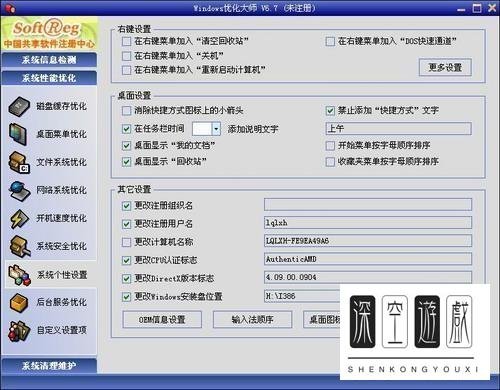Image resolution: width=500 pixels, height=390 pixels.
Task: Open 桌面菜单优化 desktop menu icon
Action: pos(18,134)
